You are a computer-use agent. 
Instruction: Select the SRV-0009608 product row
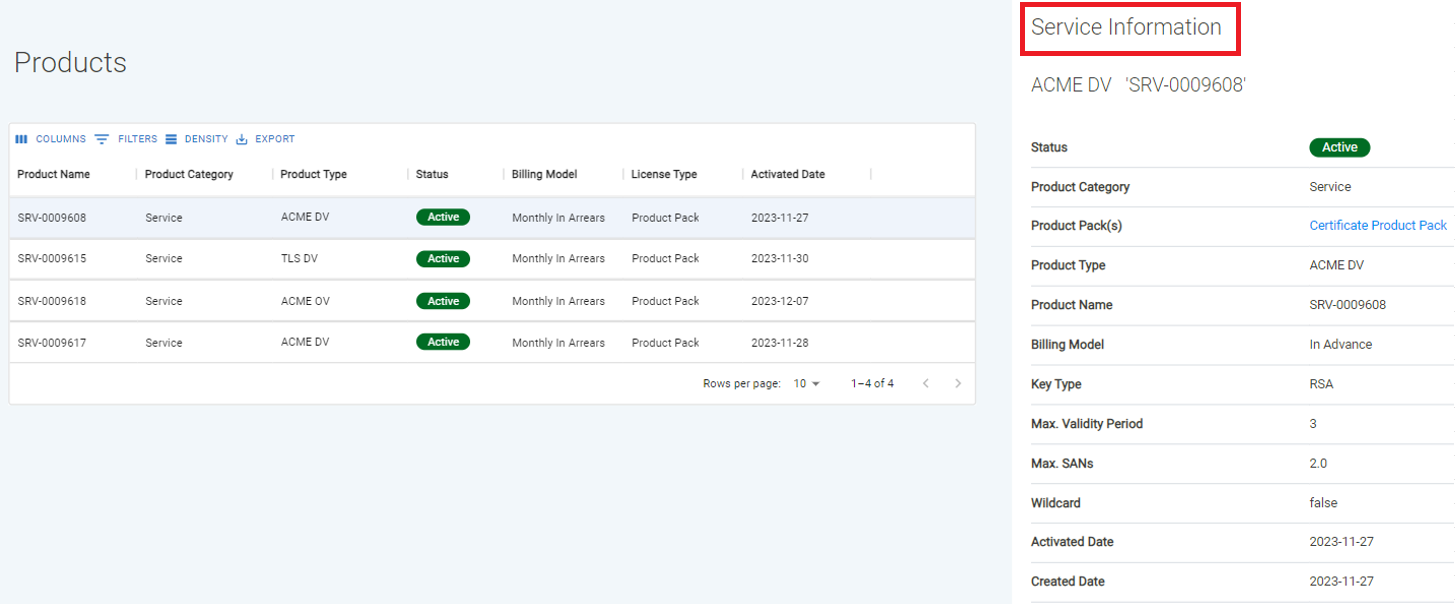52,217
